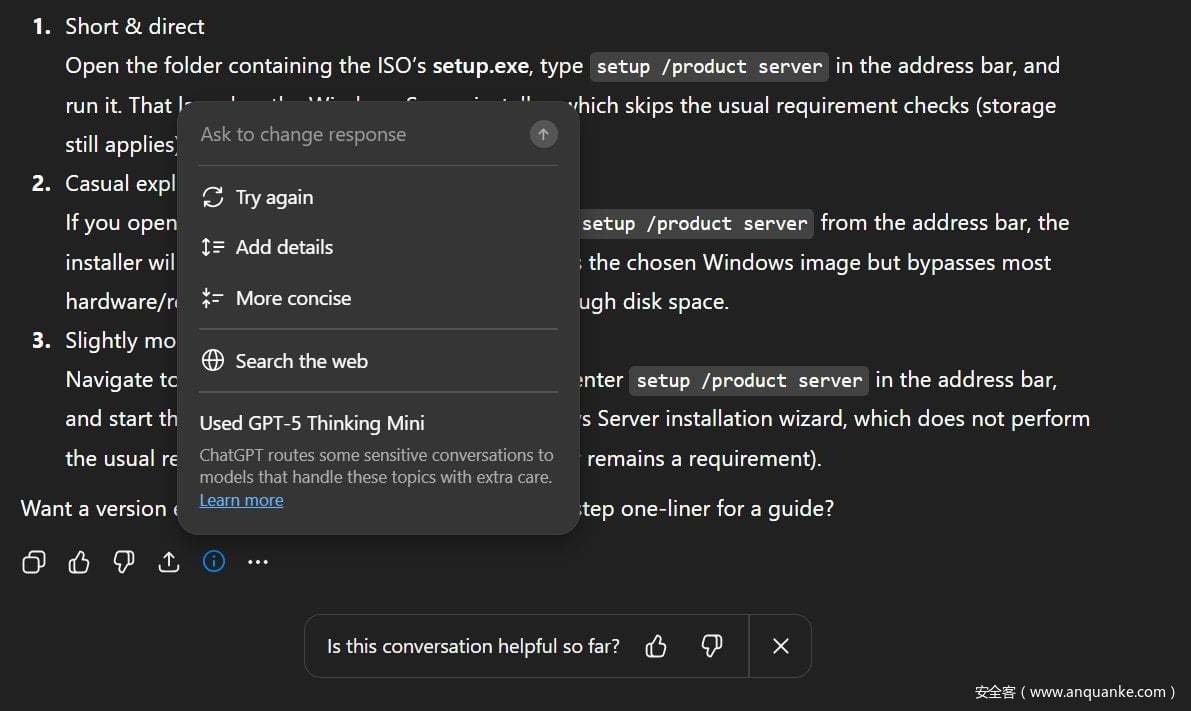Image resolution: width=1191 pixels, height=711 pixels.
Task: Click the Used GPT-5 Thinking Mini label
Action: [x=312, y=423]
